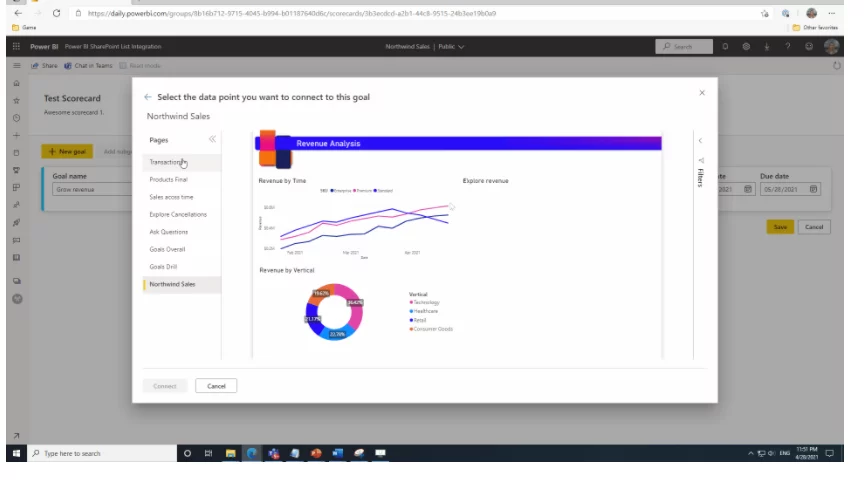The width and height of the screenshot is (867, 480).
Task: Open the Windows Action Center
Action: 829,453
